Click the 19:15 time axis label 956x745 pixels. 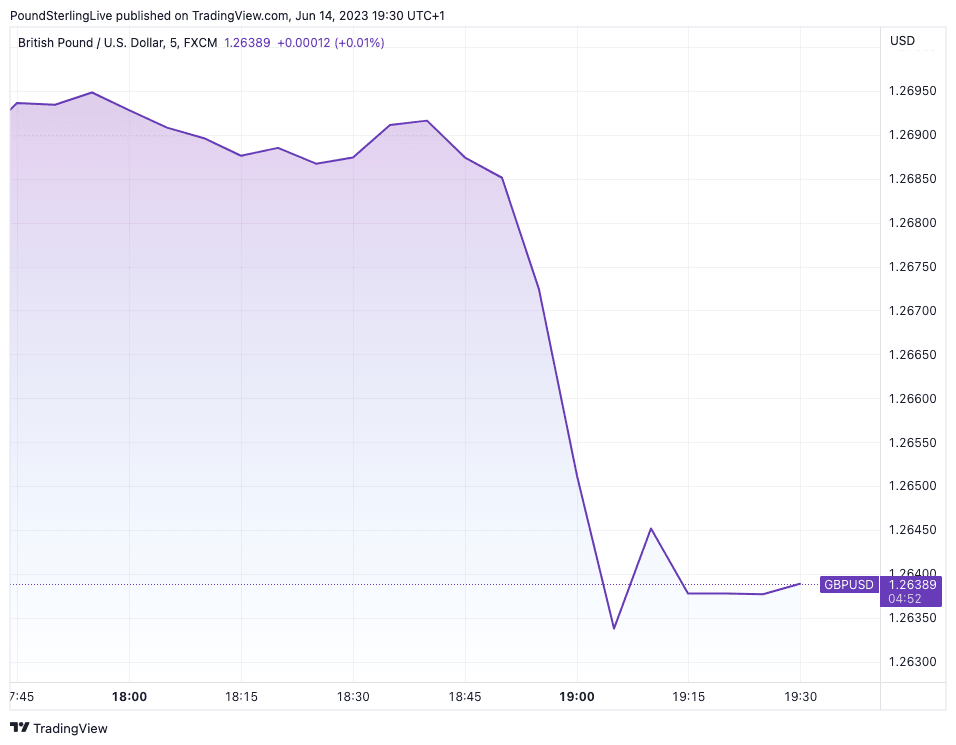click(689, 696)
